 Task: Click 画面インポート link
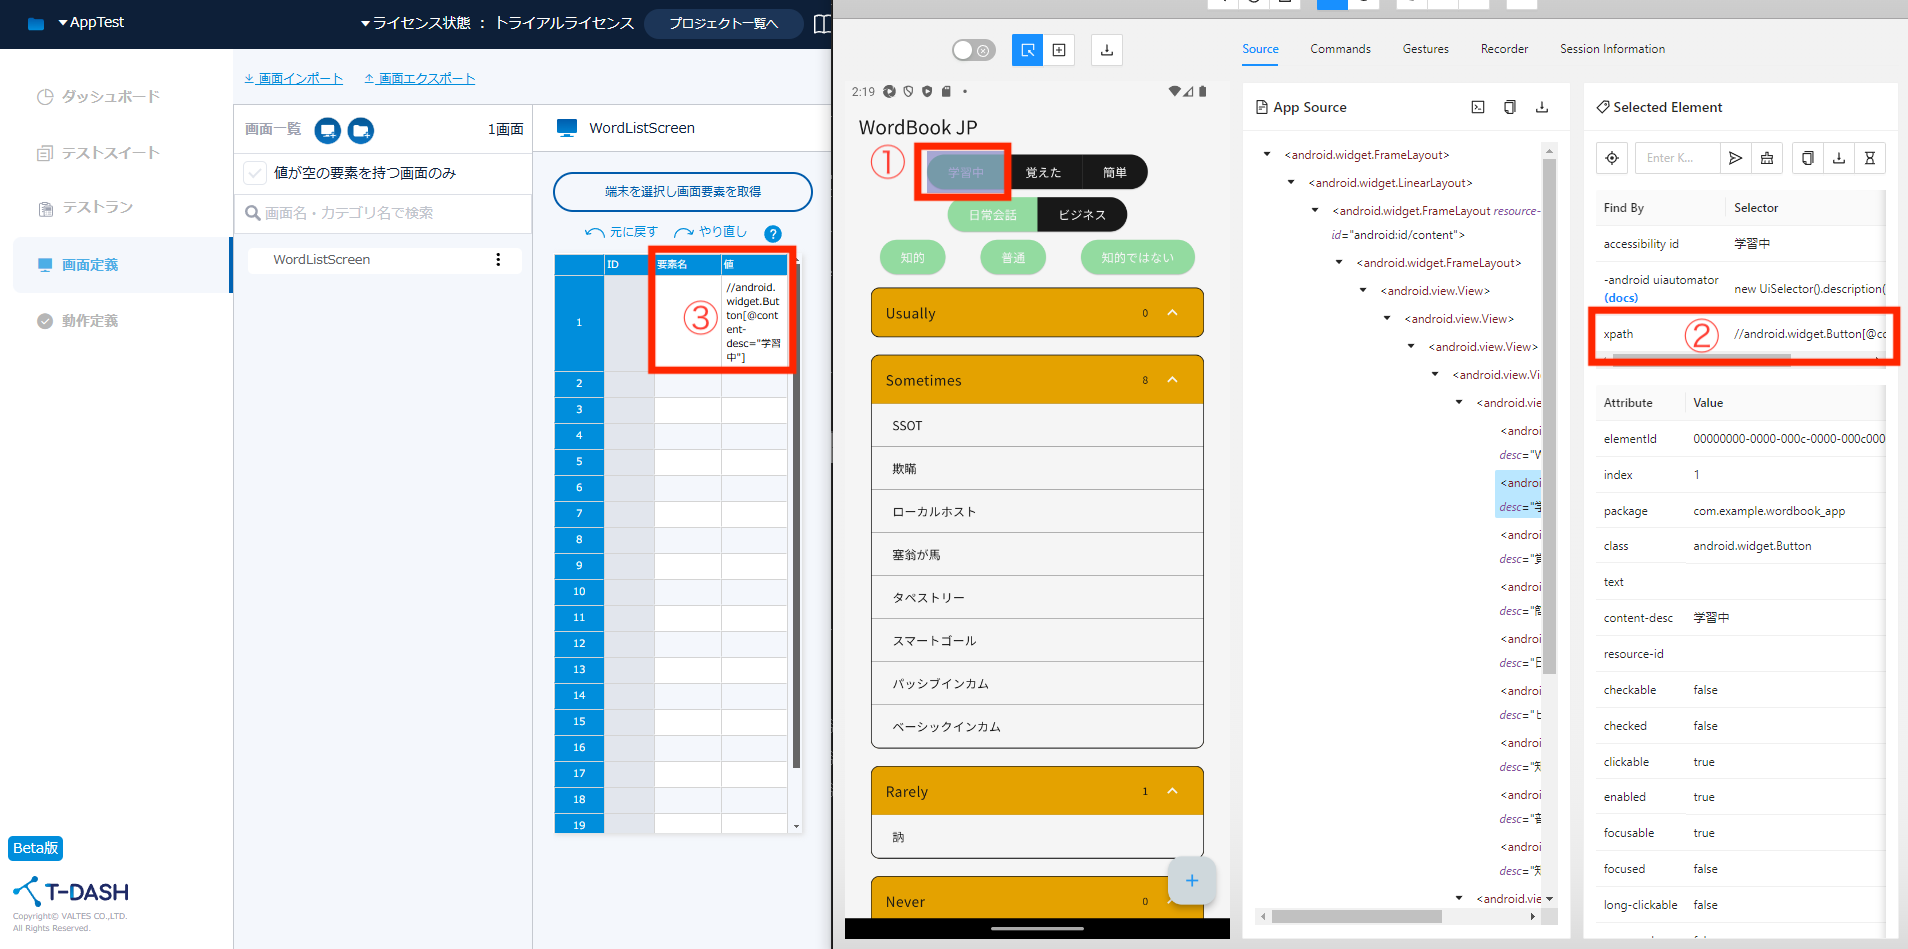[294, 78]
